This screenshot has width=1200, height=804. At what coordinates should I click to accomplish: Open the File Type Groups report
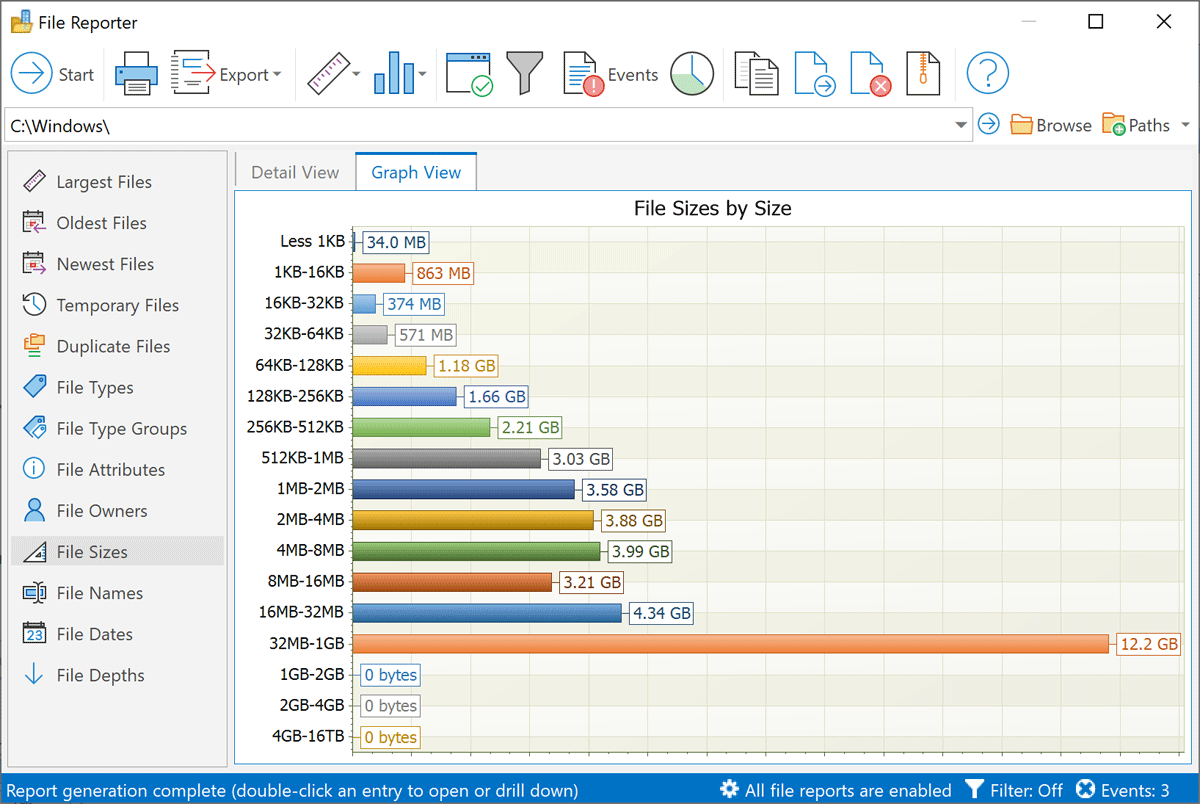click(117, 428)
